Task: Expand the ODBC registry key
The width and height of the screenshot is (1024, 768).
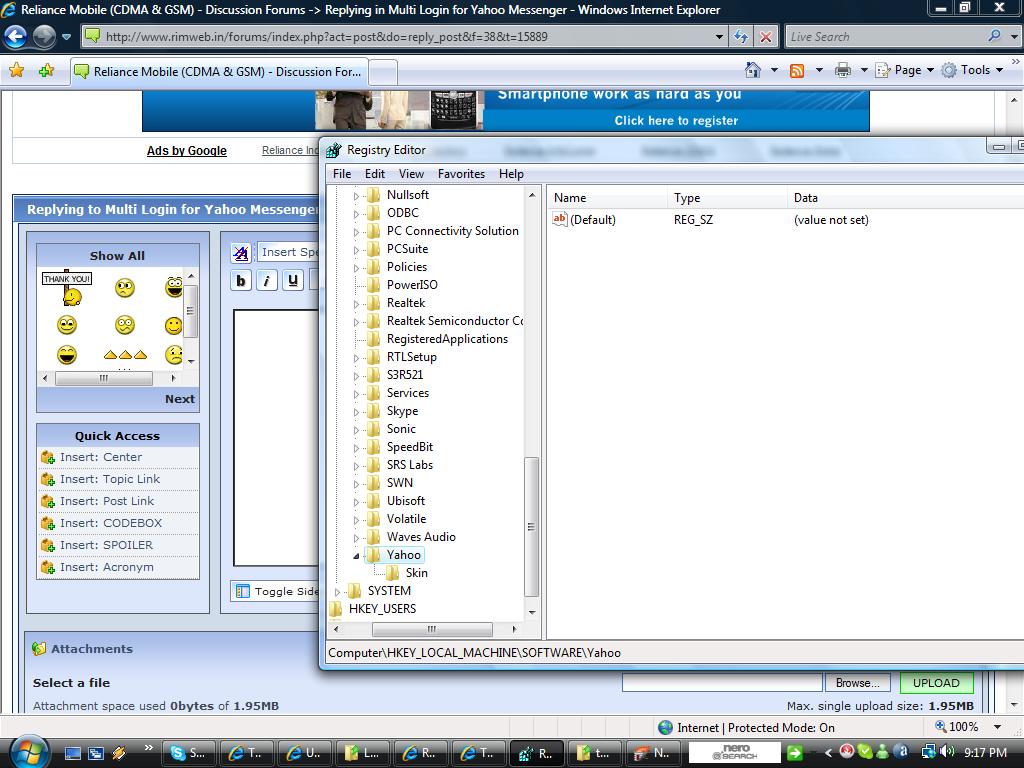Action: [x=356, y=214]
